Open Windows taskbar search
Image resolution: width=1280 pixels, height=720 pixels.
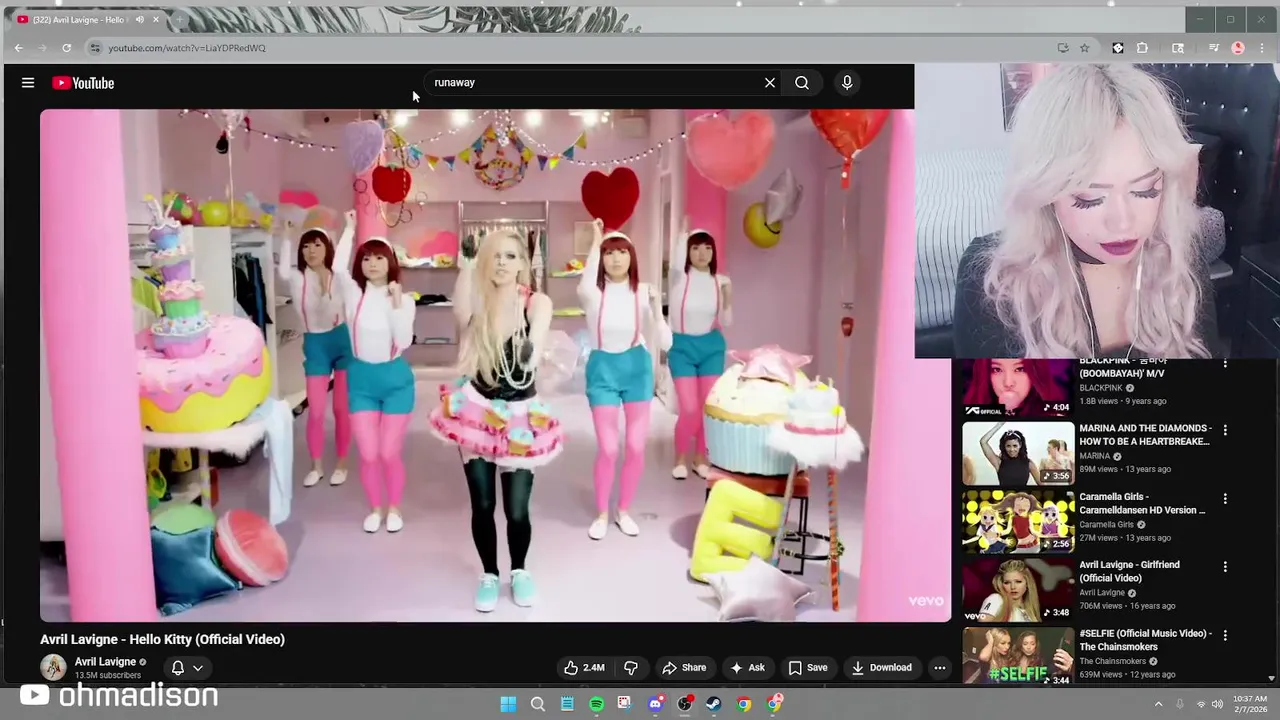pyautogui.click(x=537, y=704)
